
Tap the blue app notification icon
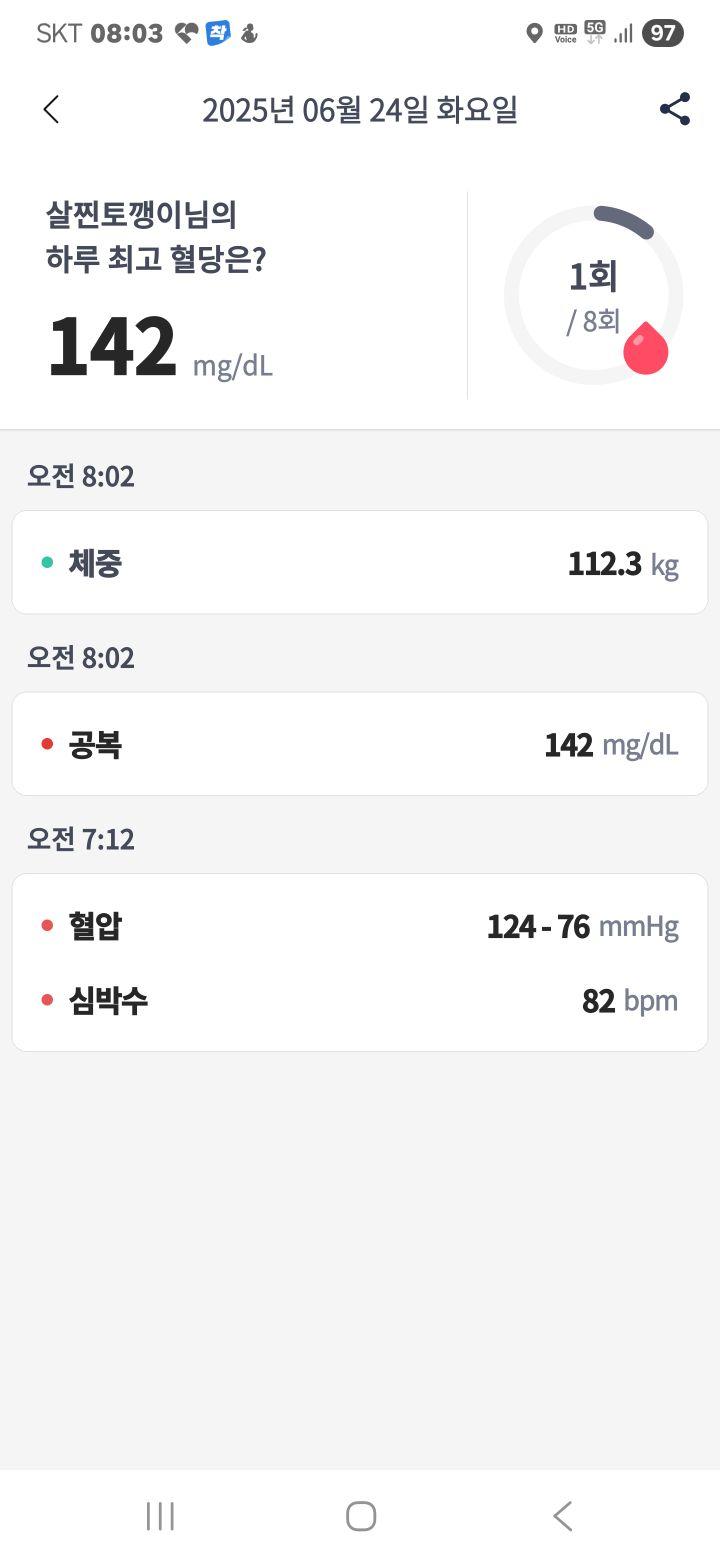(x=218, y=33)
